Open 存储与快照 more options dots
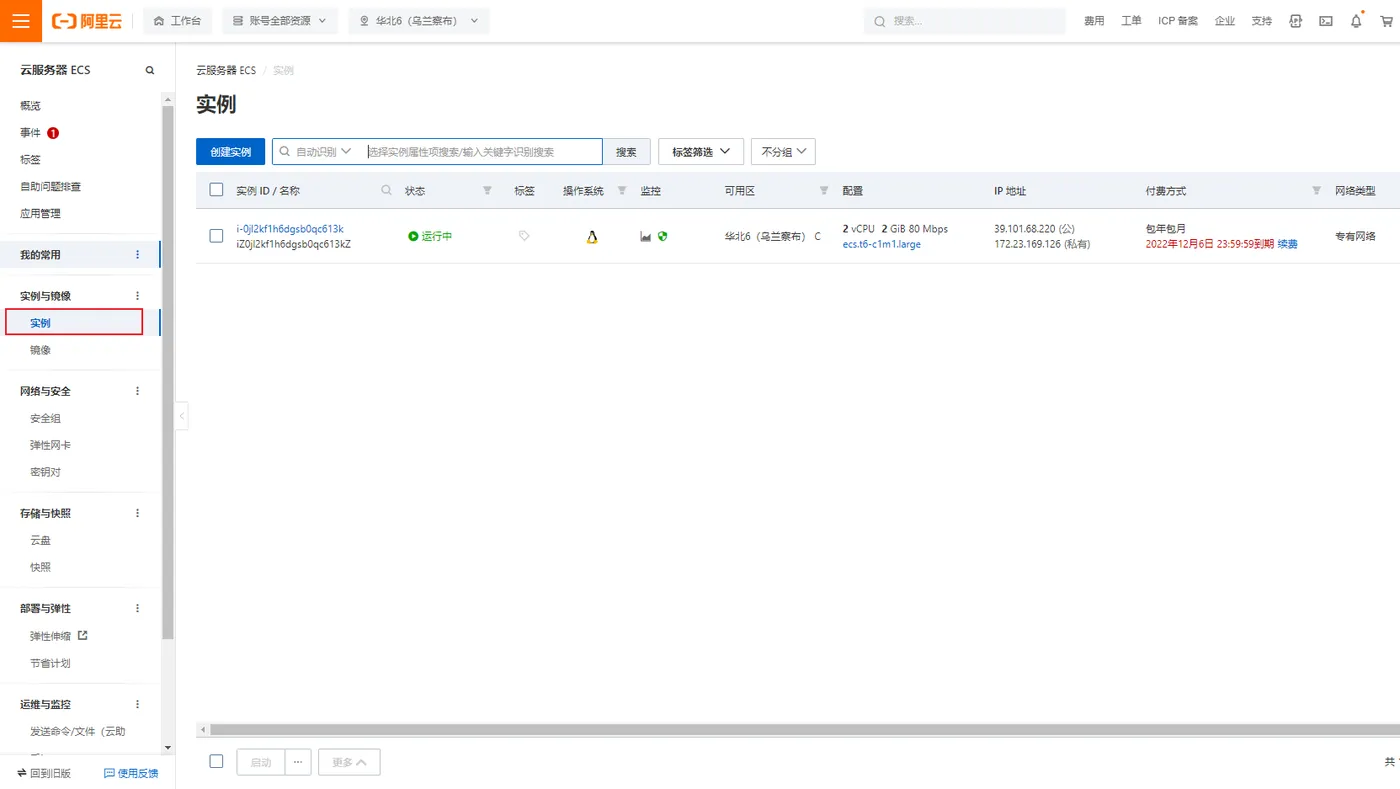This screenshot has width=1400, height=789. [138, 513]
